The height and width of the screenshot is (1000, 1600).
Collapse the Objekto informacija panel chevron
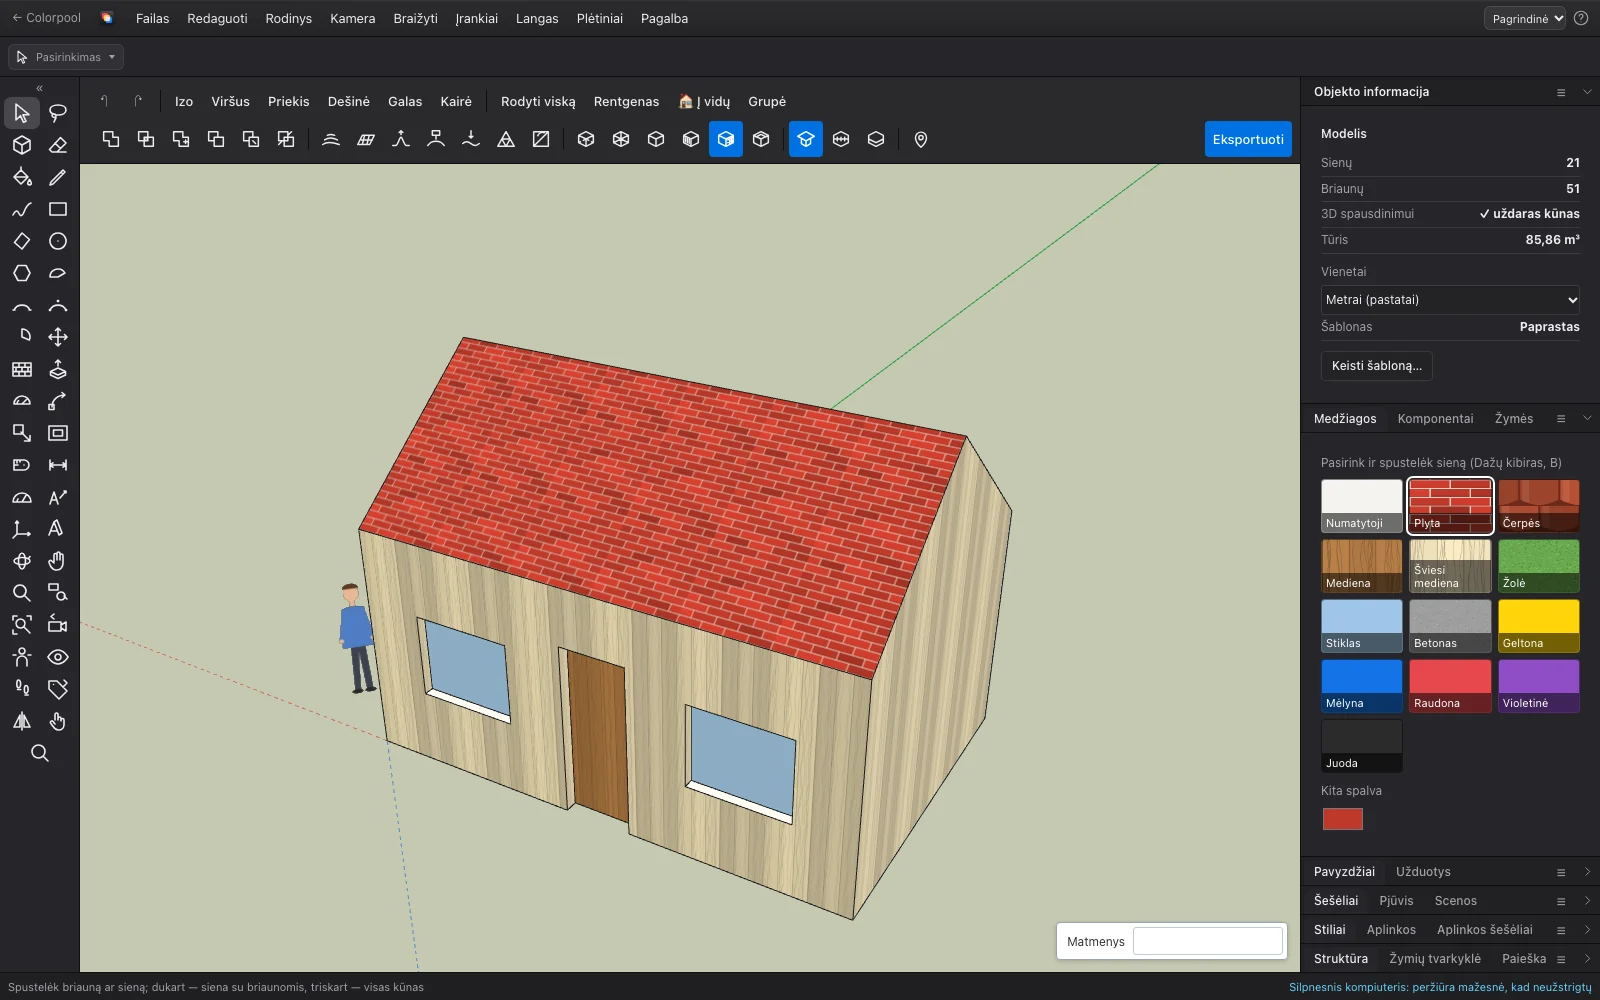(1587, 91)
